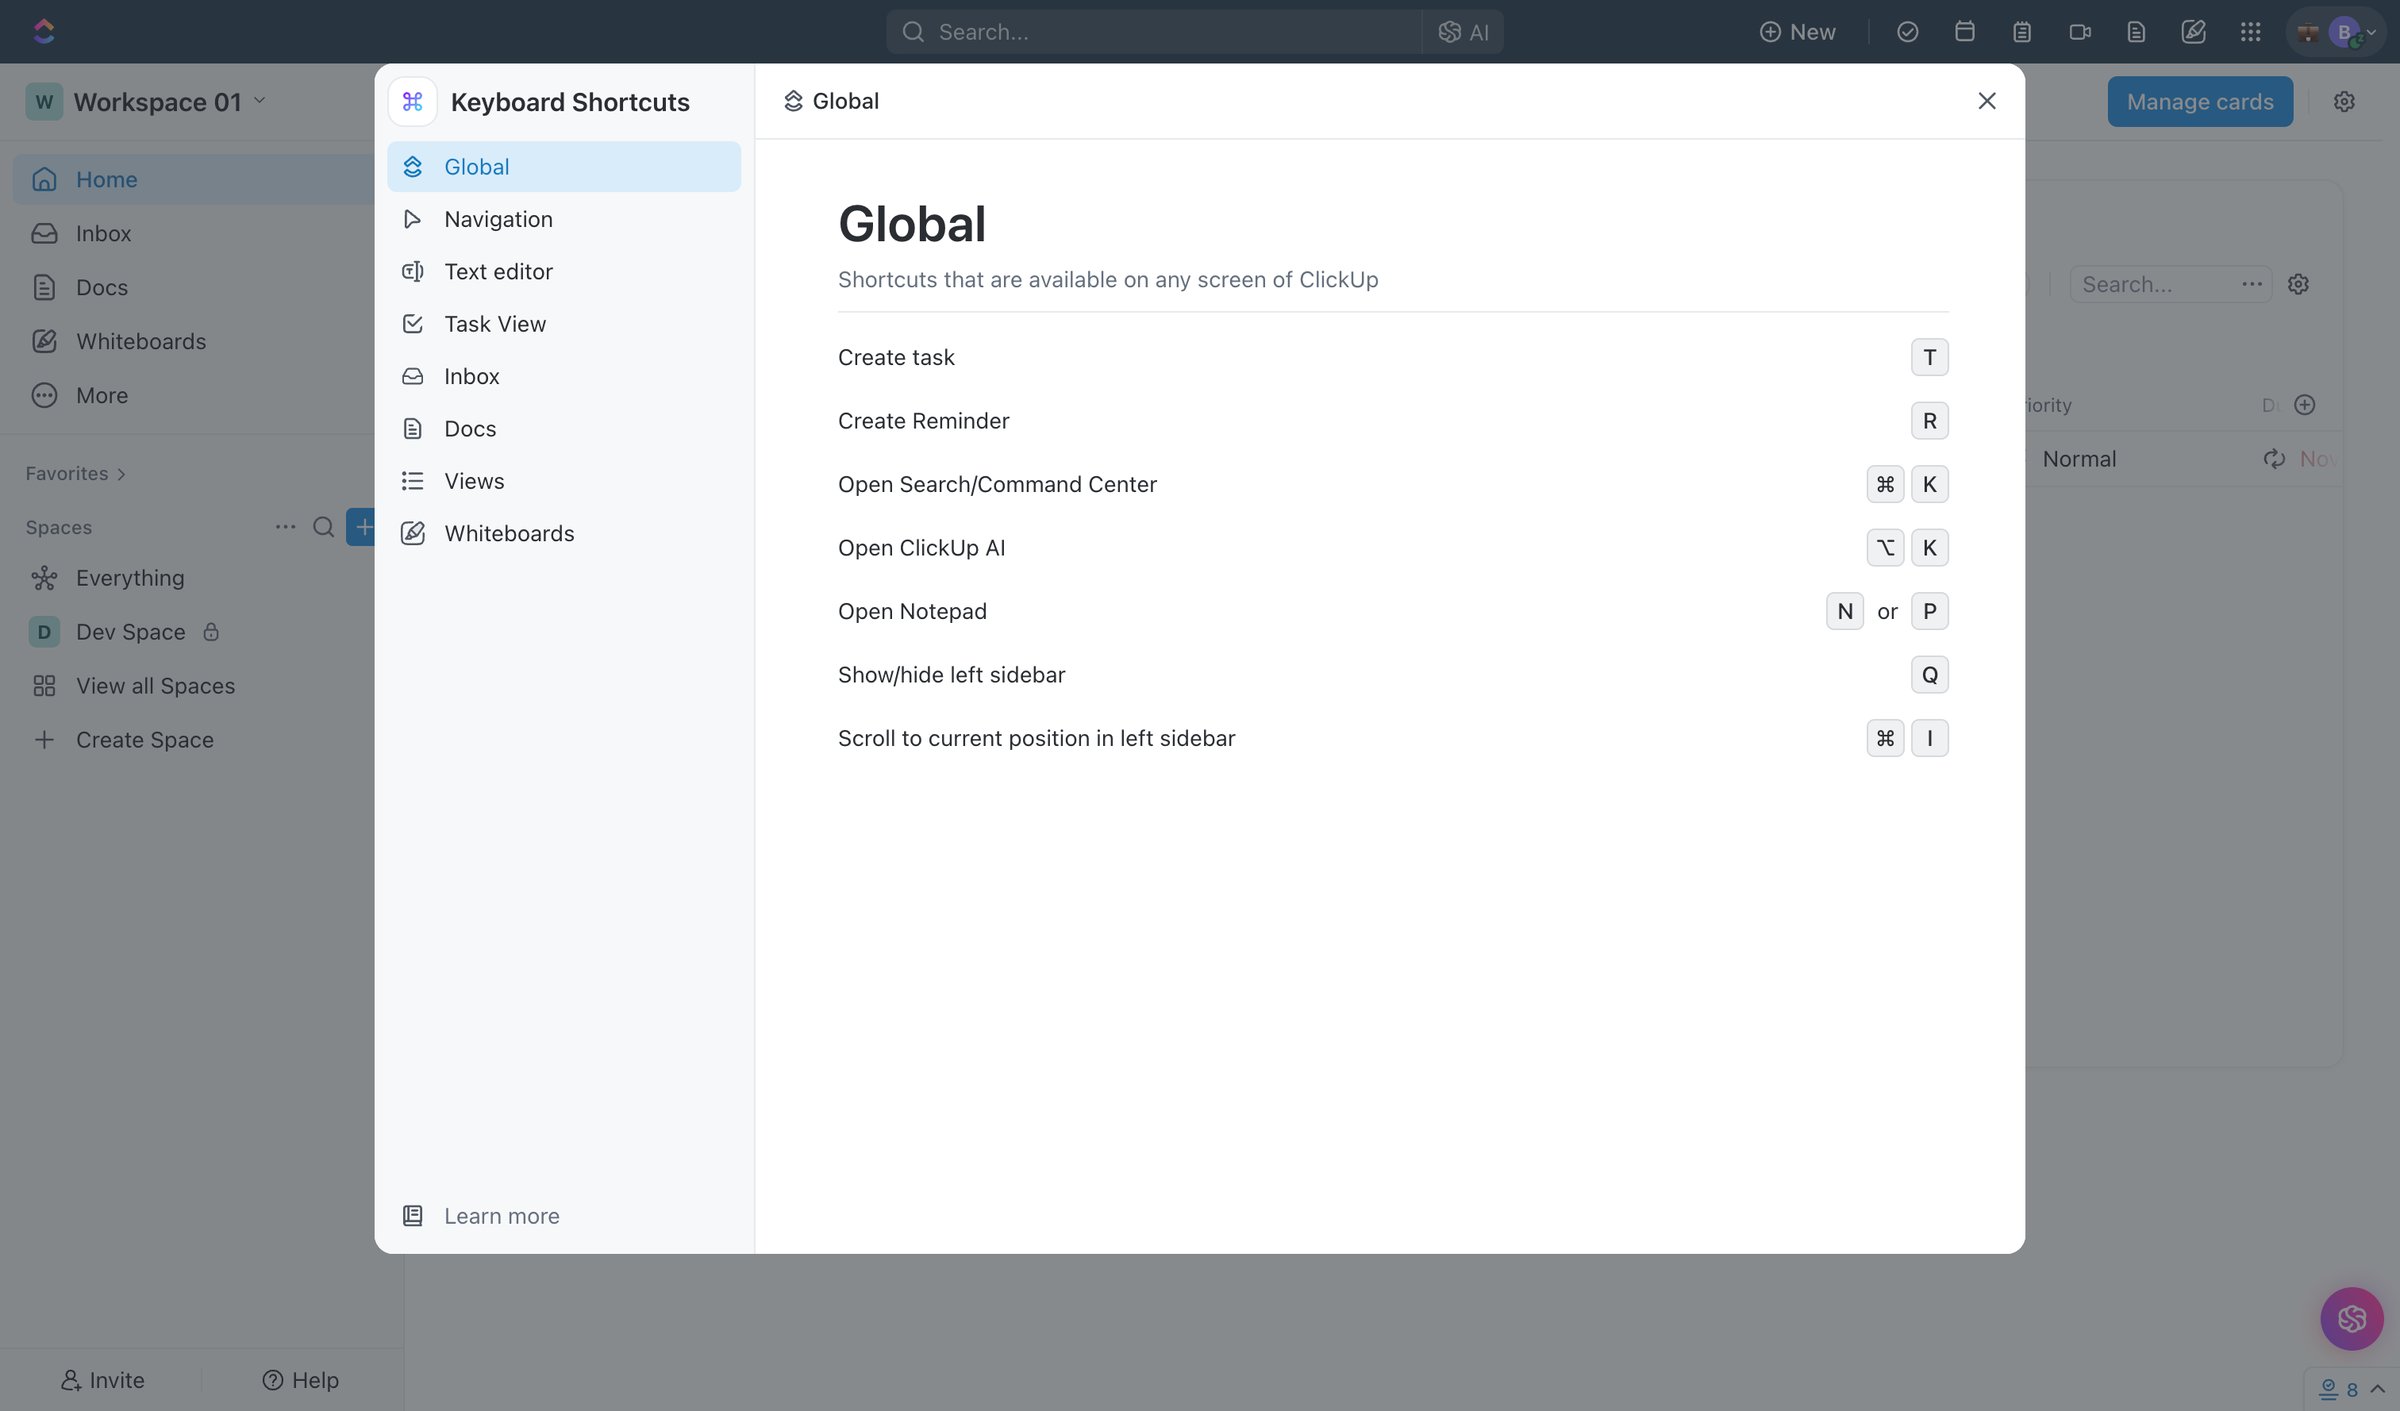This screenshot has height=1411, width=2400.
Task: Click the Normal priority cell
Action: click(x=2079, y=459)
